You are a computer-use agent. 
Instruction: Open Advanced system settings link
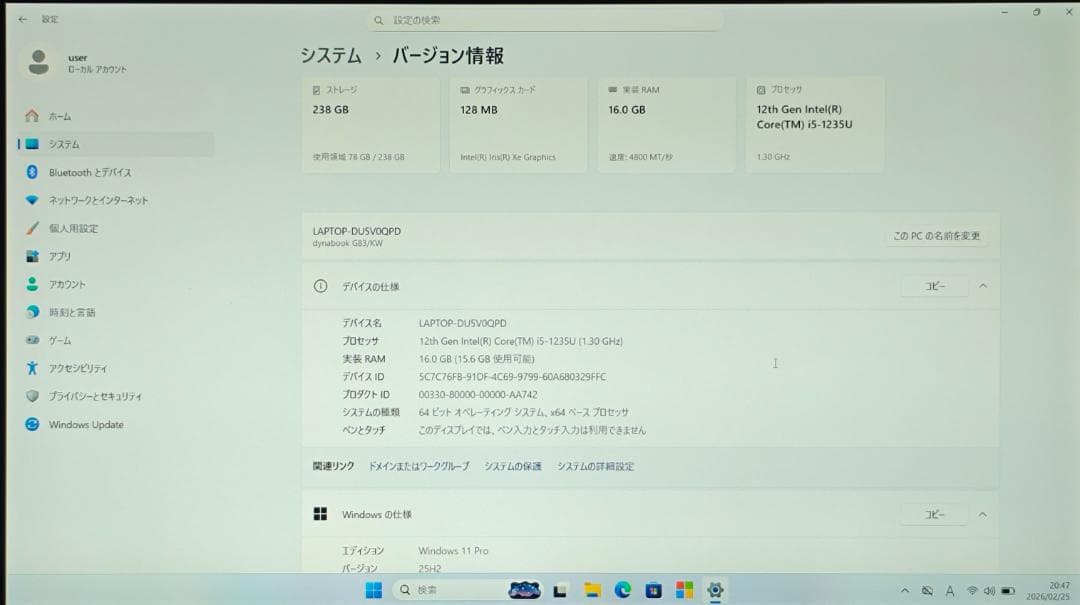click(595, 466)
